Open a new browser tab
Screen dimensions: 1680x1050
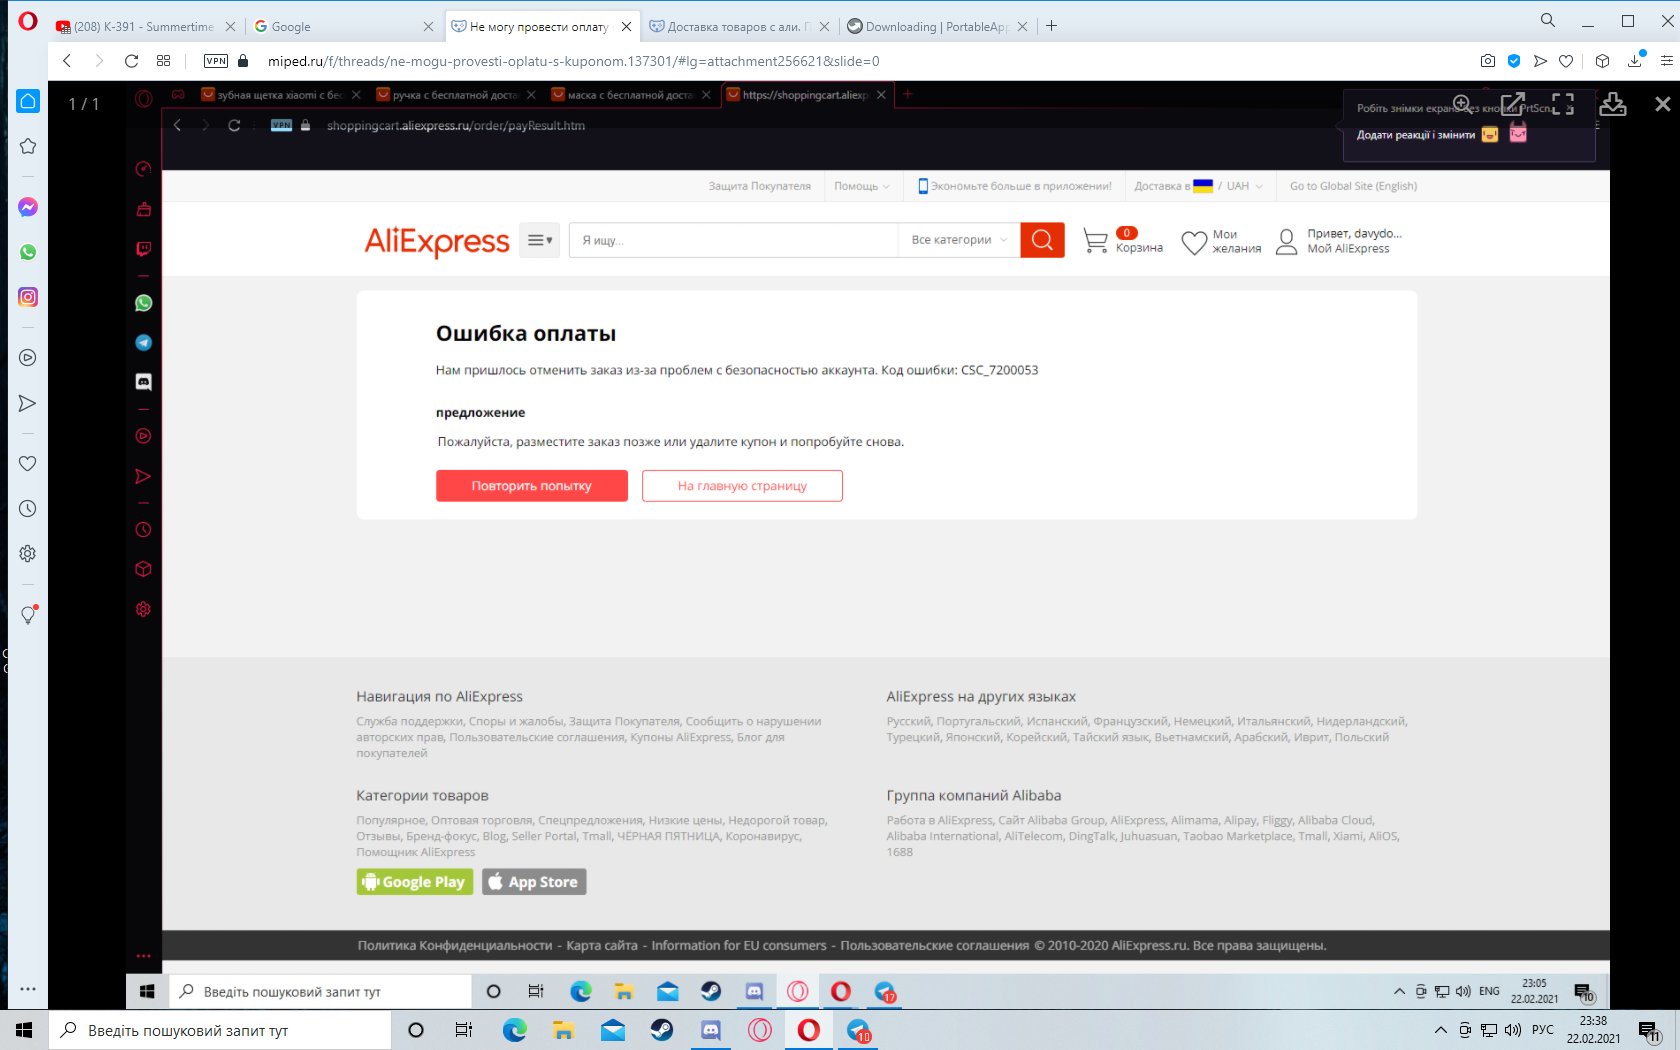1052,26
